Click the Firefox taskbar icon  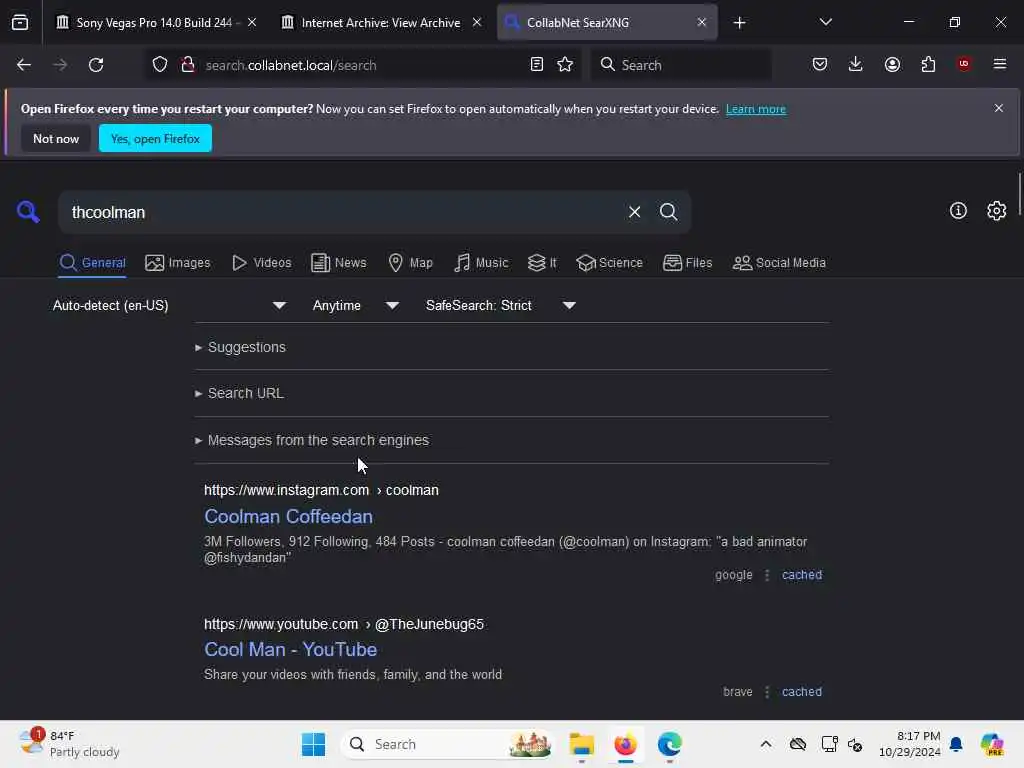point(626,744)
